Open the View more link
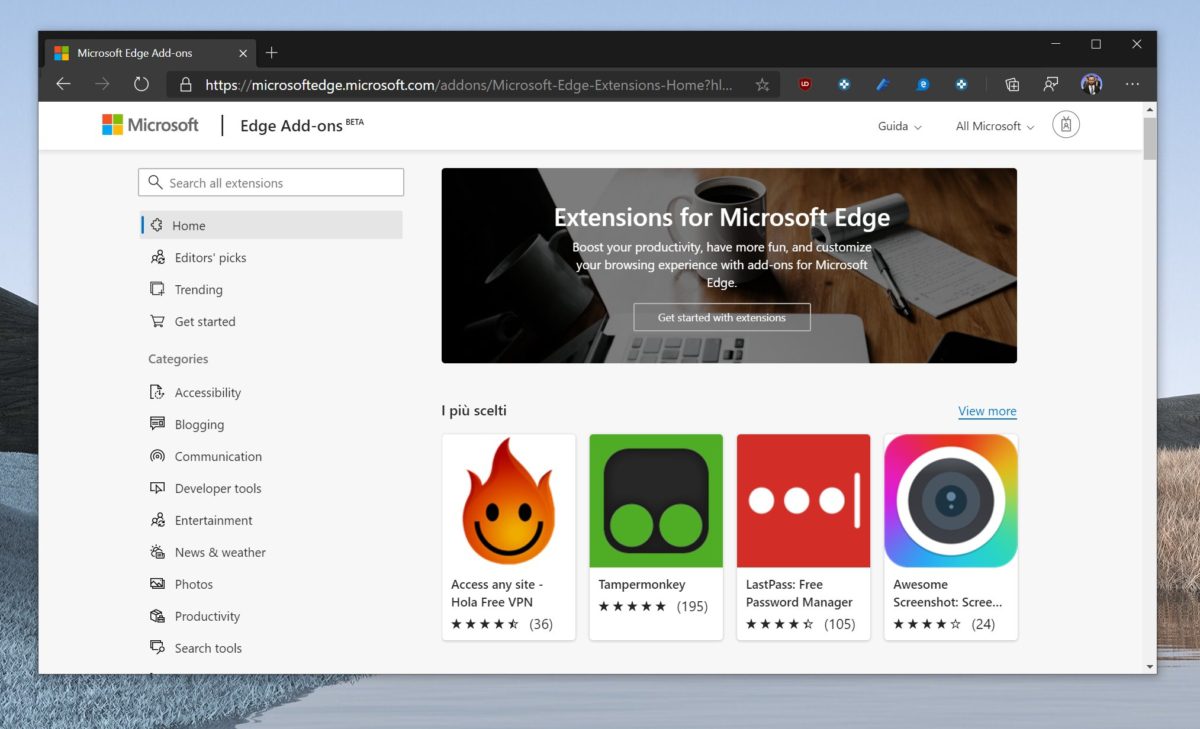 pyautogui.click(x=987, y=410)
